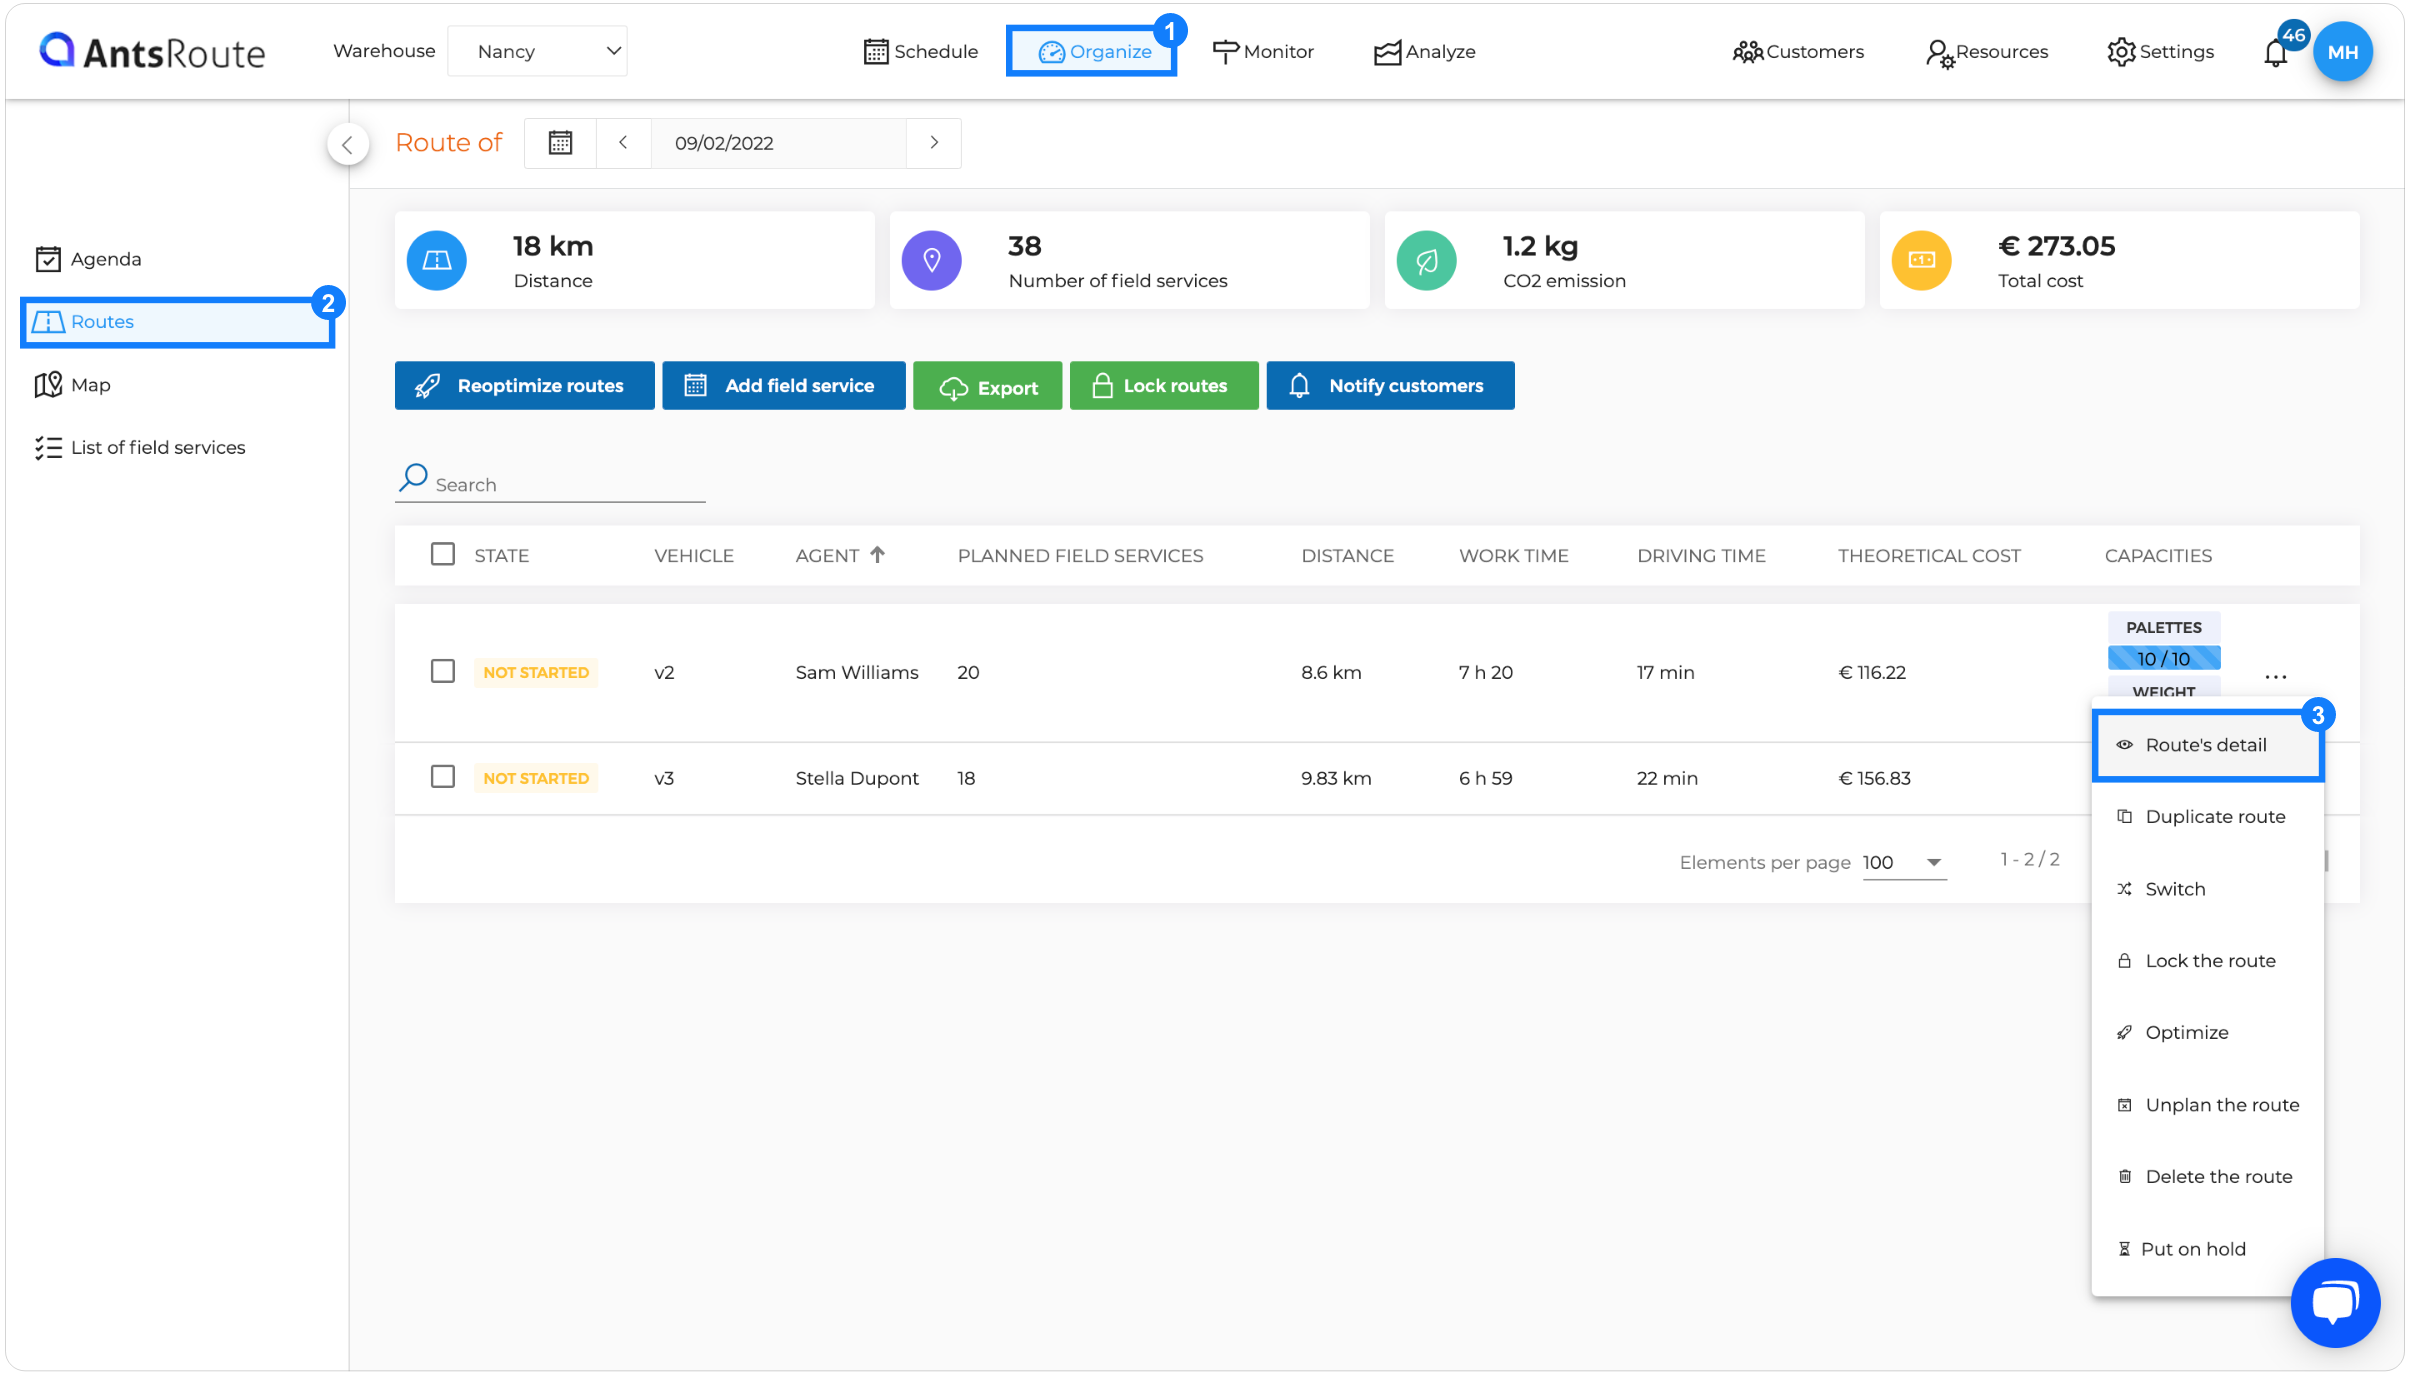2409x1374 pixels.
Task: Open the Nancy warehouse dropdown
Action: [x=537, y=52]
